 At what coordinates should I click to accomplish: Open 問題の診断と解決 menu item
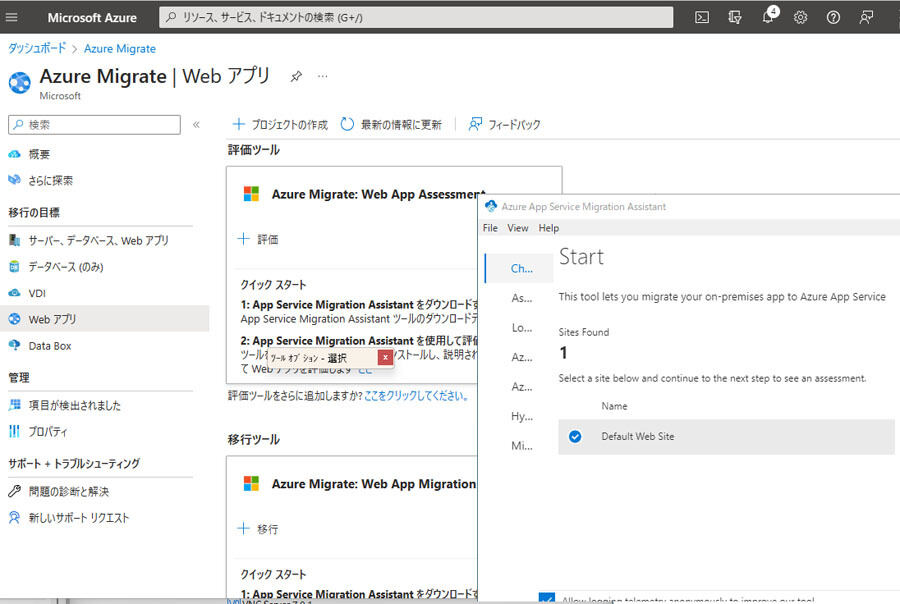(x=69, y=491)
